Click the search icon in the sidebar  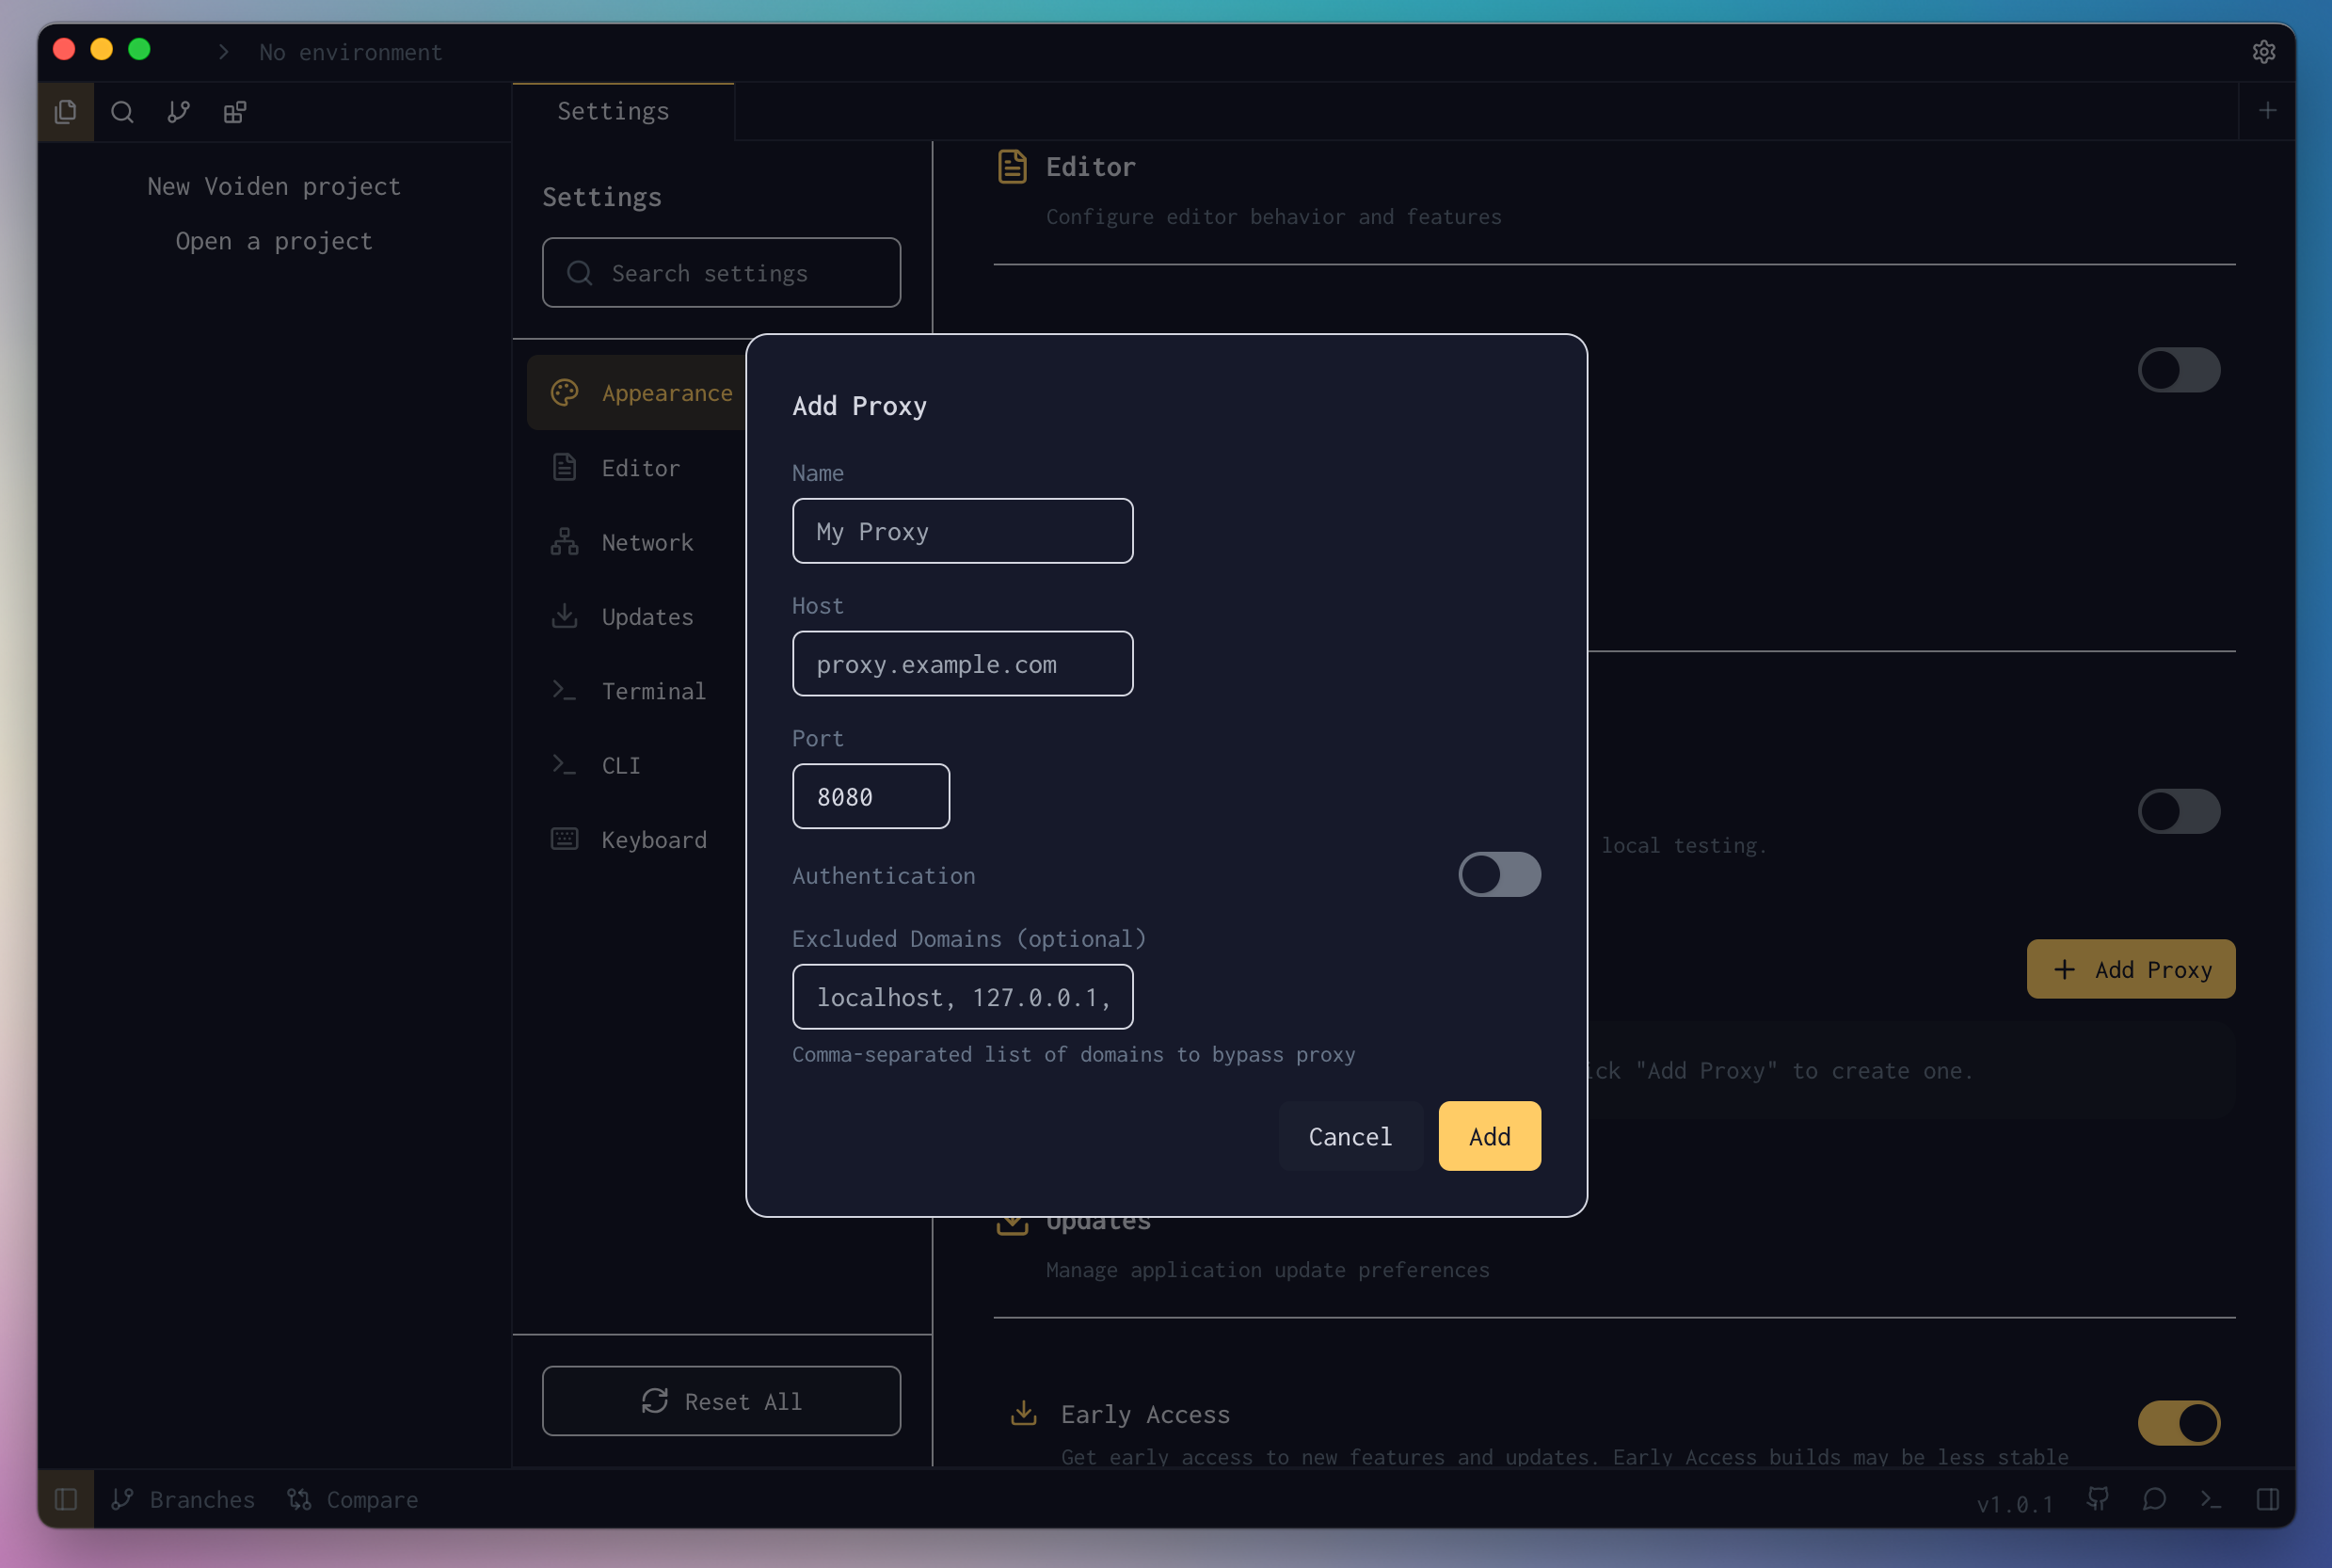click(x=122, y=112)
